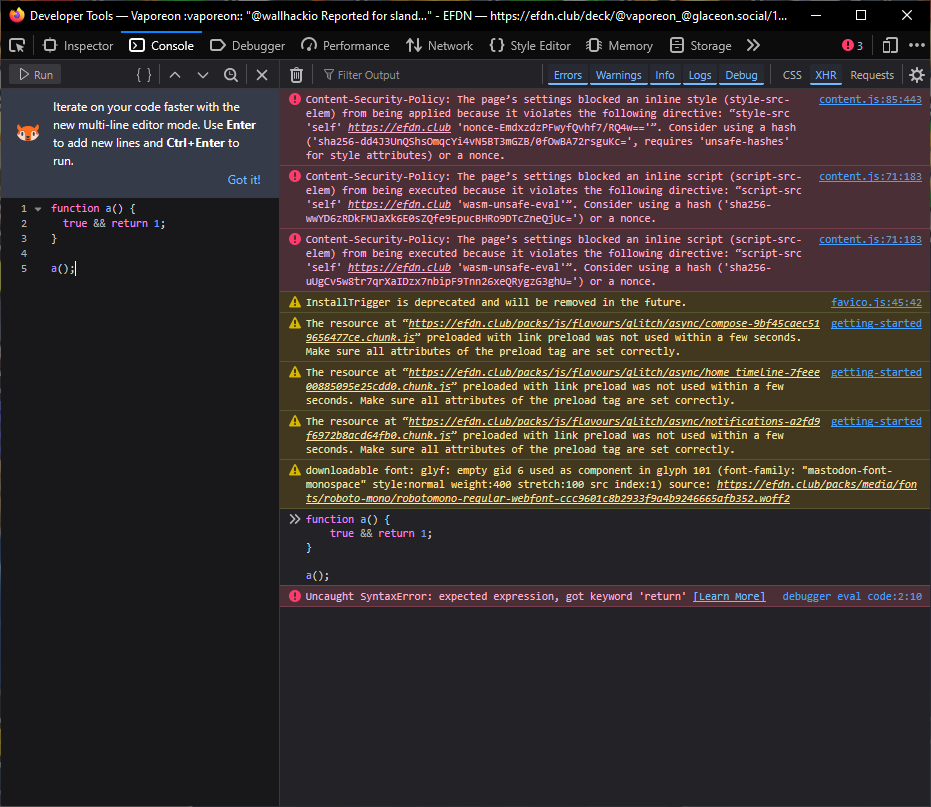The height and width of the screenshot is (807, 931).
Task: Click the Run button
Action: click(x=35, y=75)
